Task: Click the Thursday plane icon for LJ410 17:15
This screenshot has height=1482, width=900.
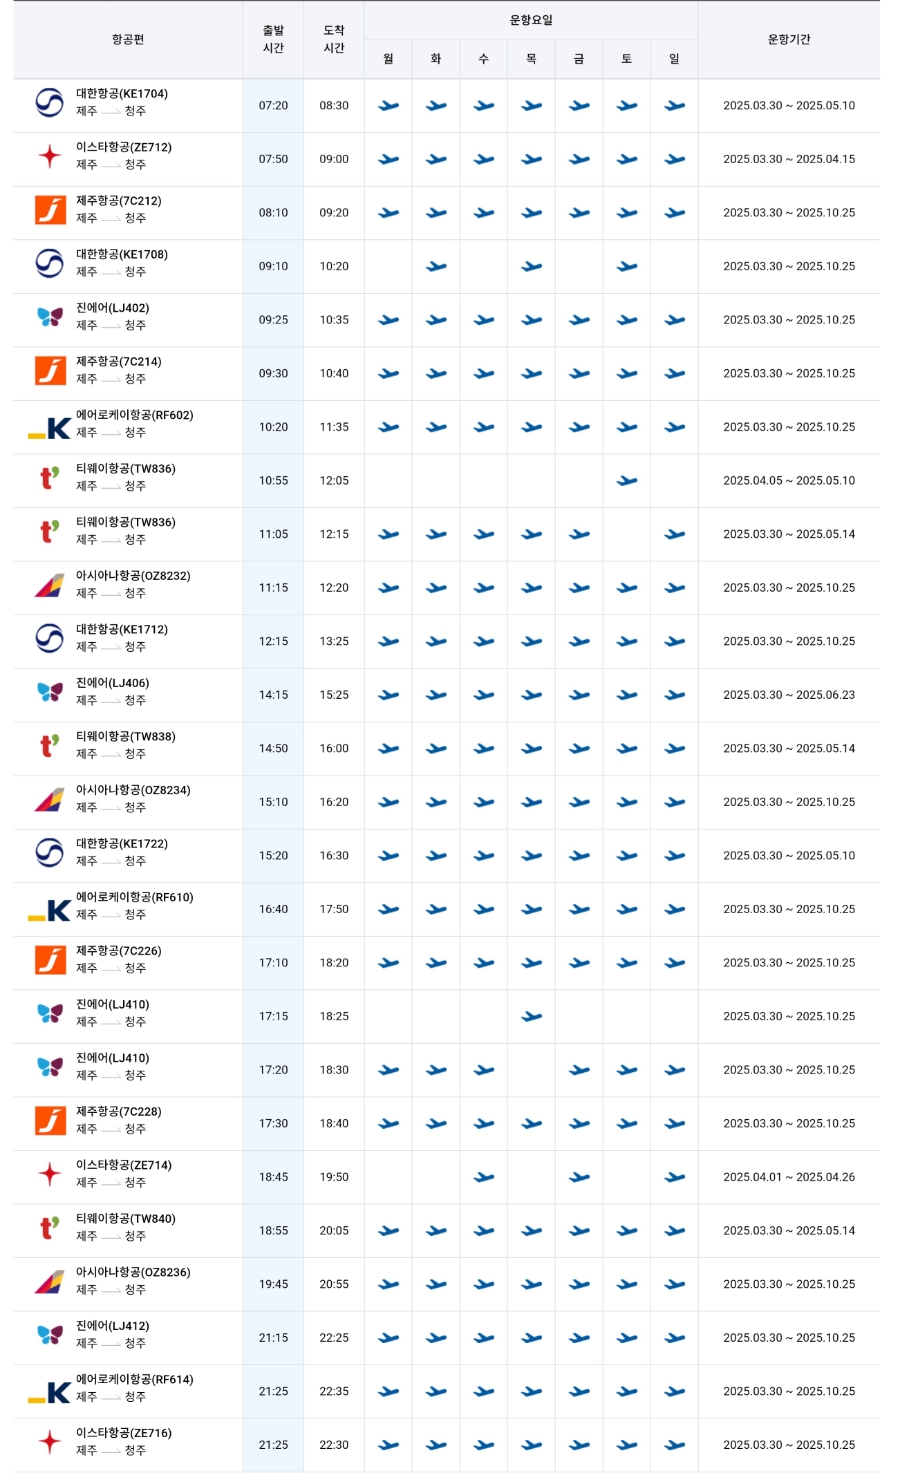Action: [x=532, y=1017]
